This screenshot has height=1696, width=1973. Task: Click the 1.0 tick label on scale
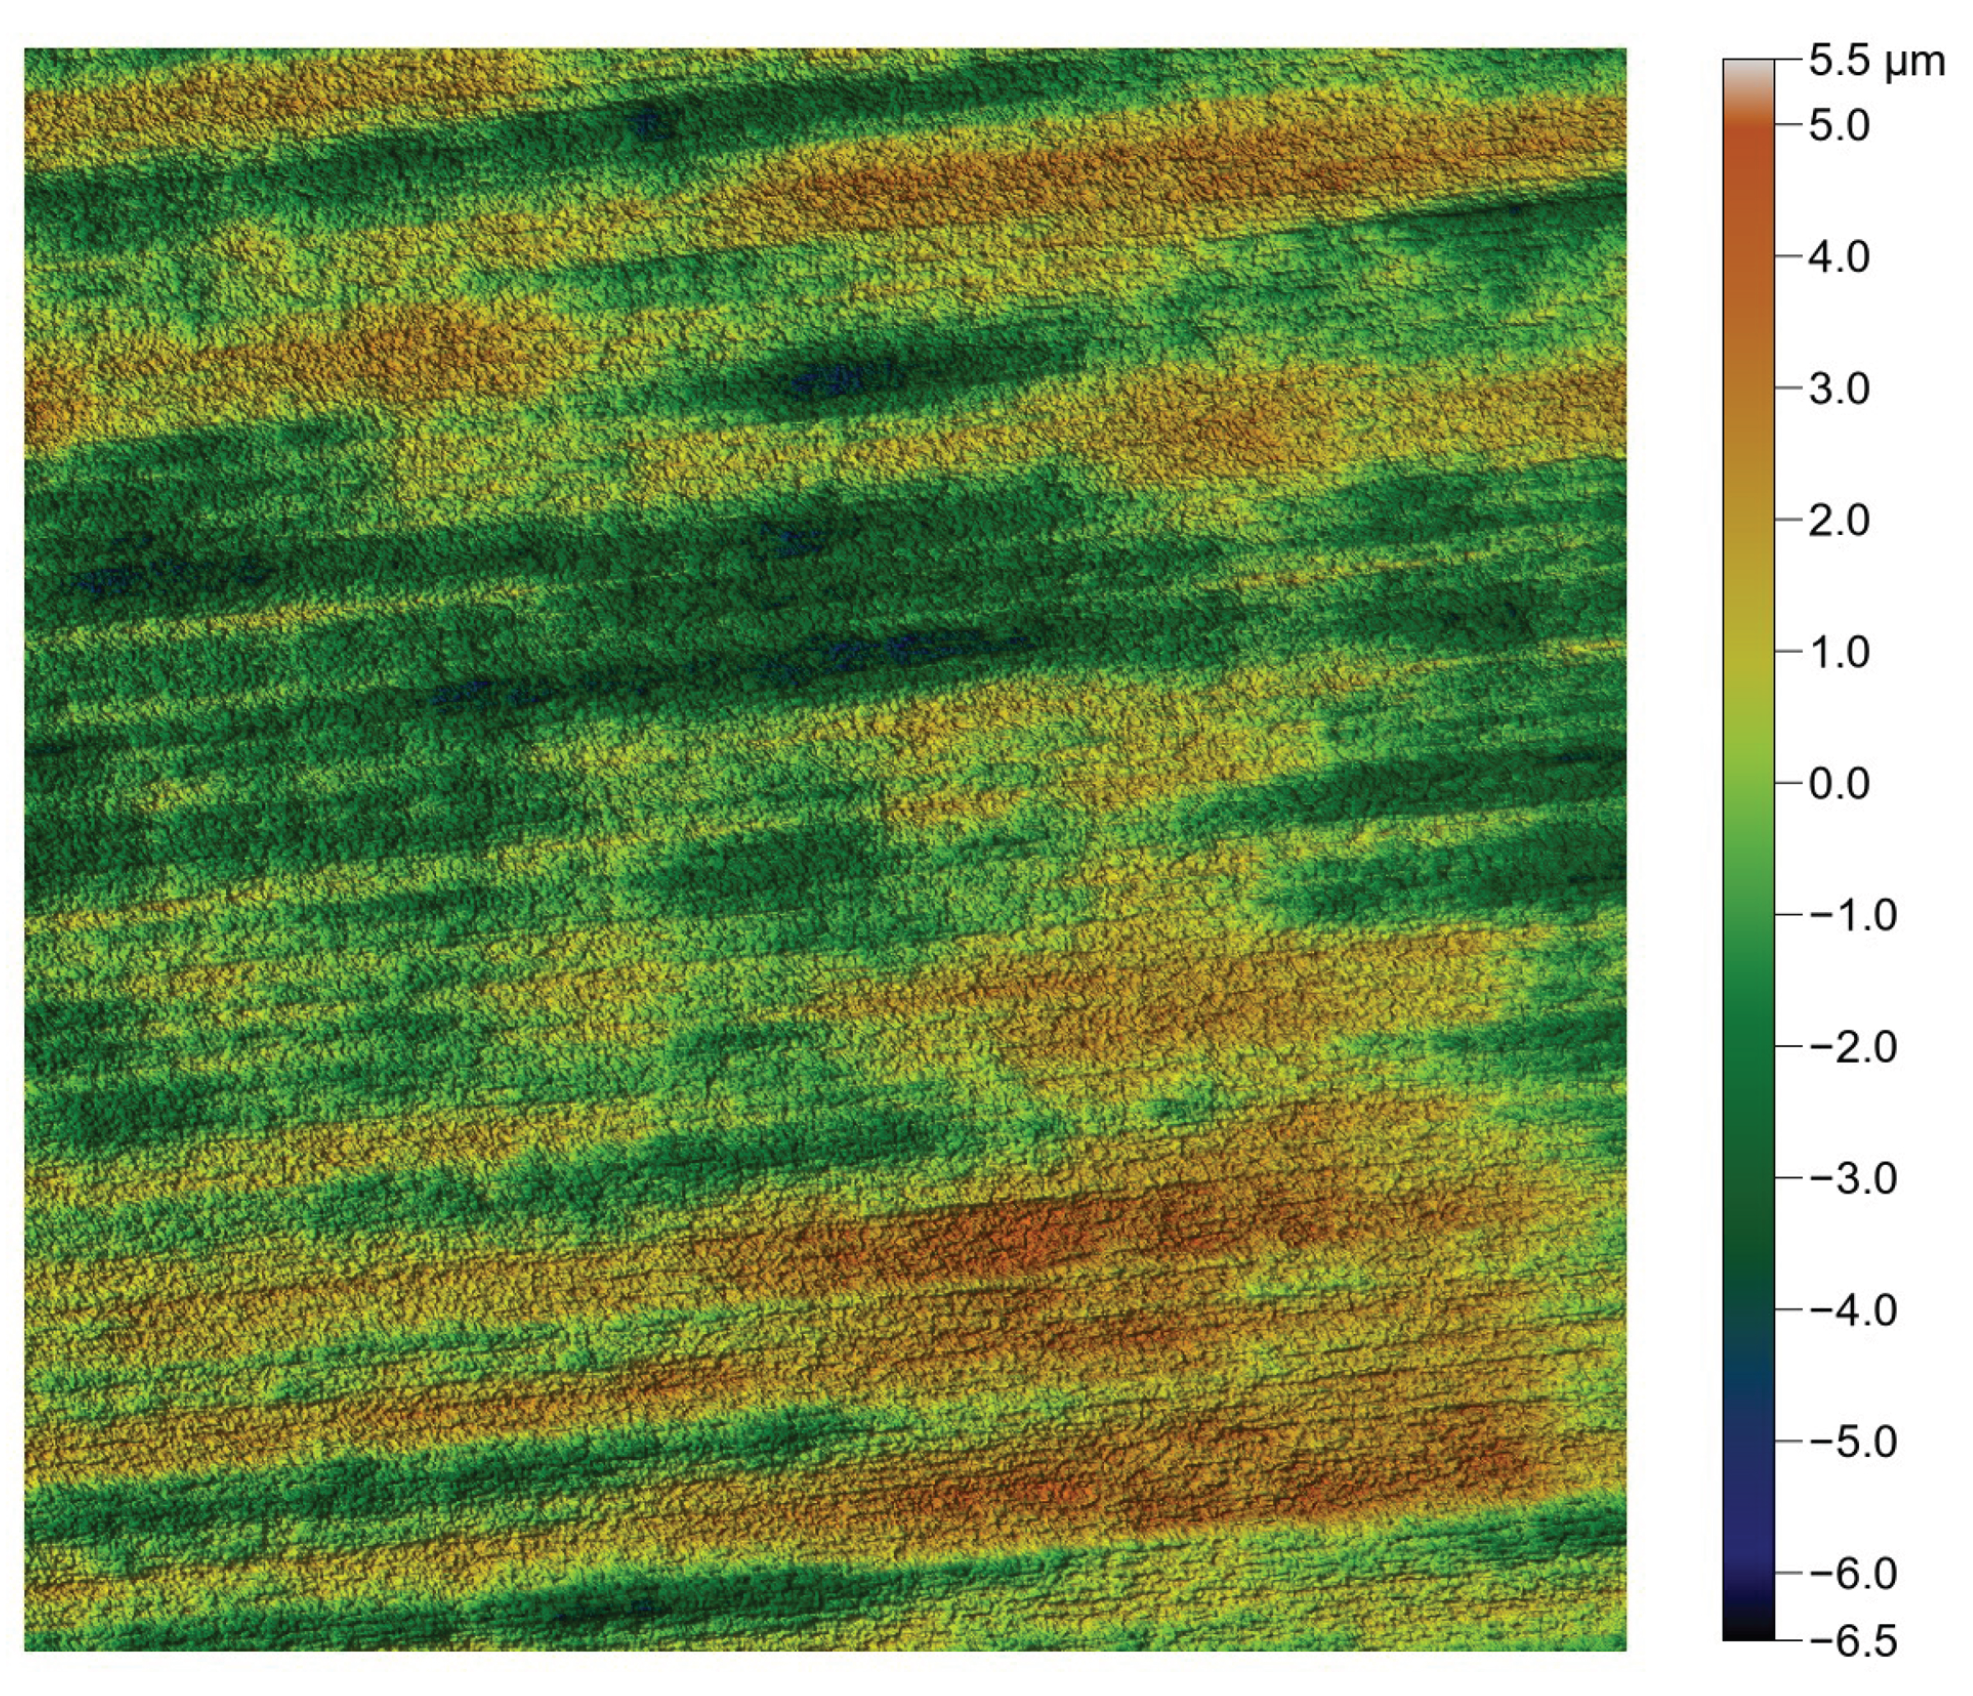[1838, 653]
